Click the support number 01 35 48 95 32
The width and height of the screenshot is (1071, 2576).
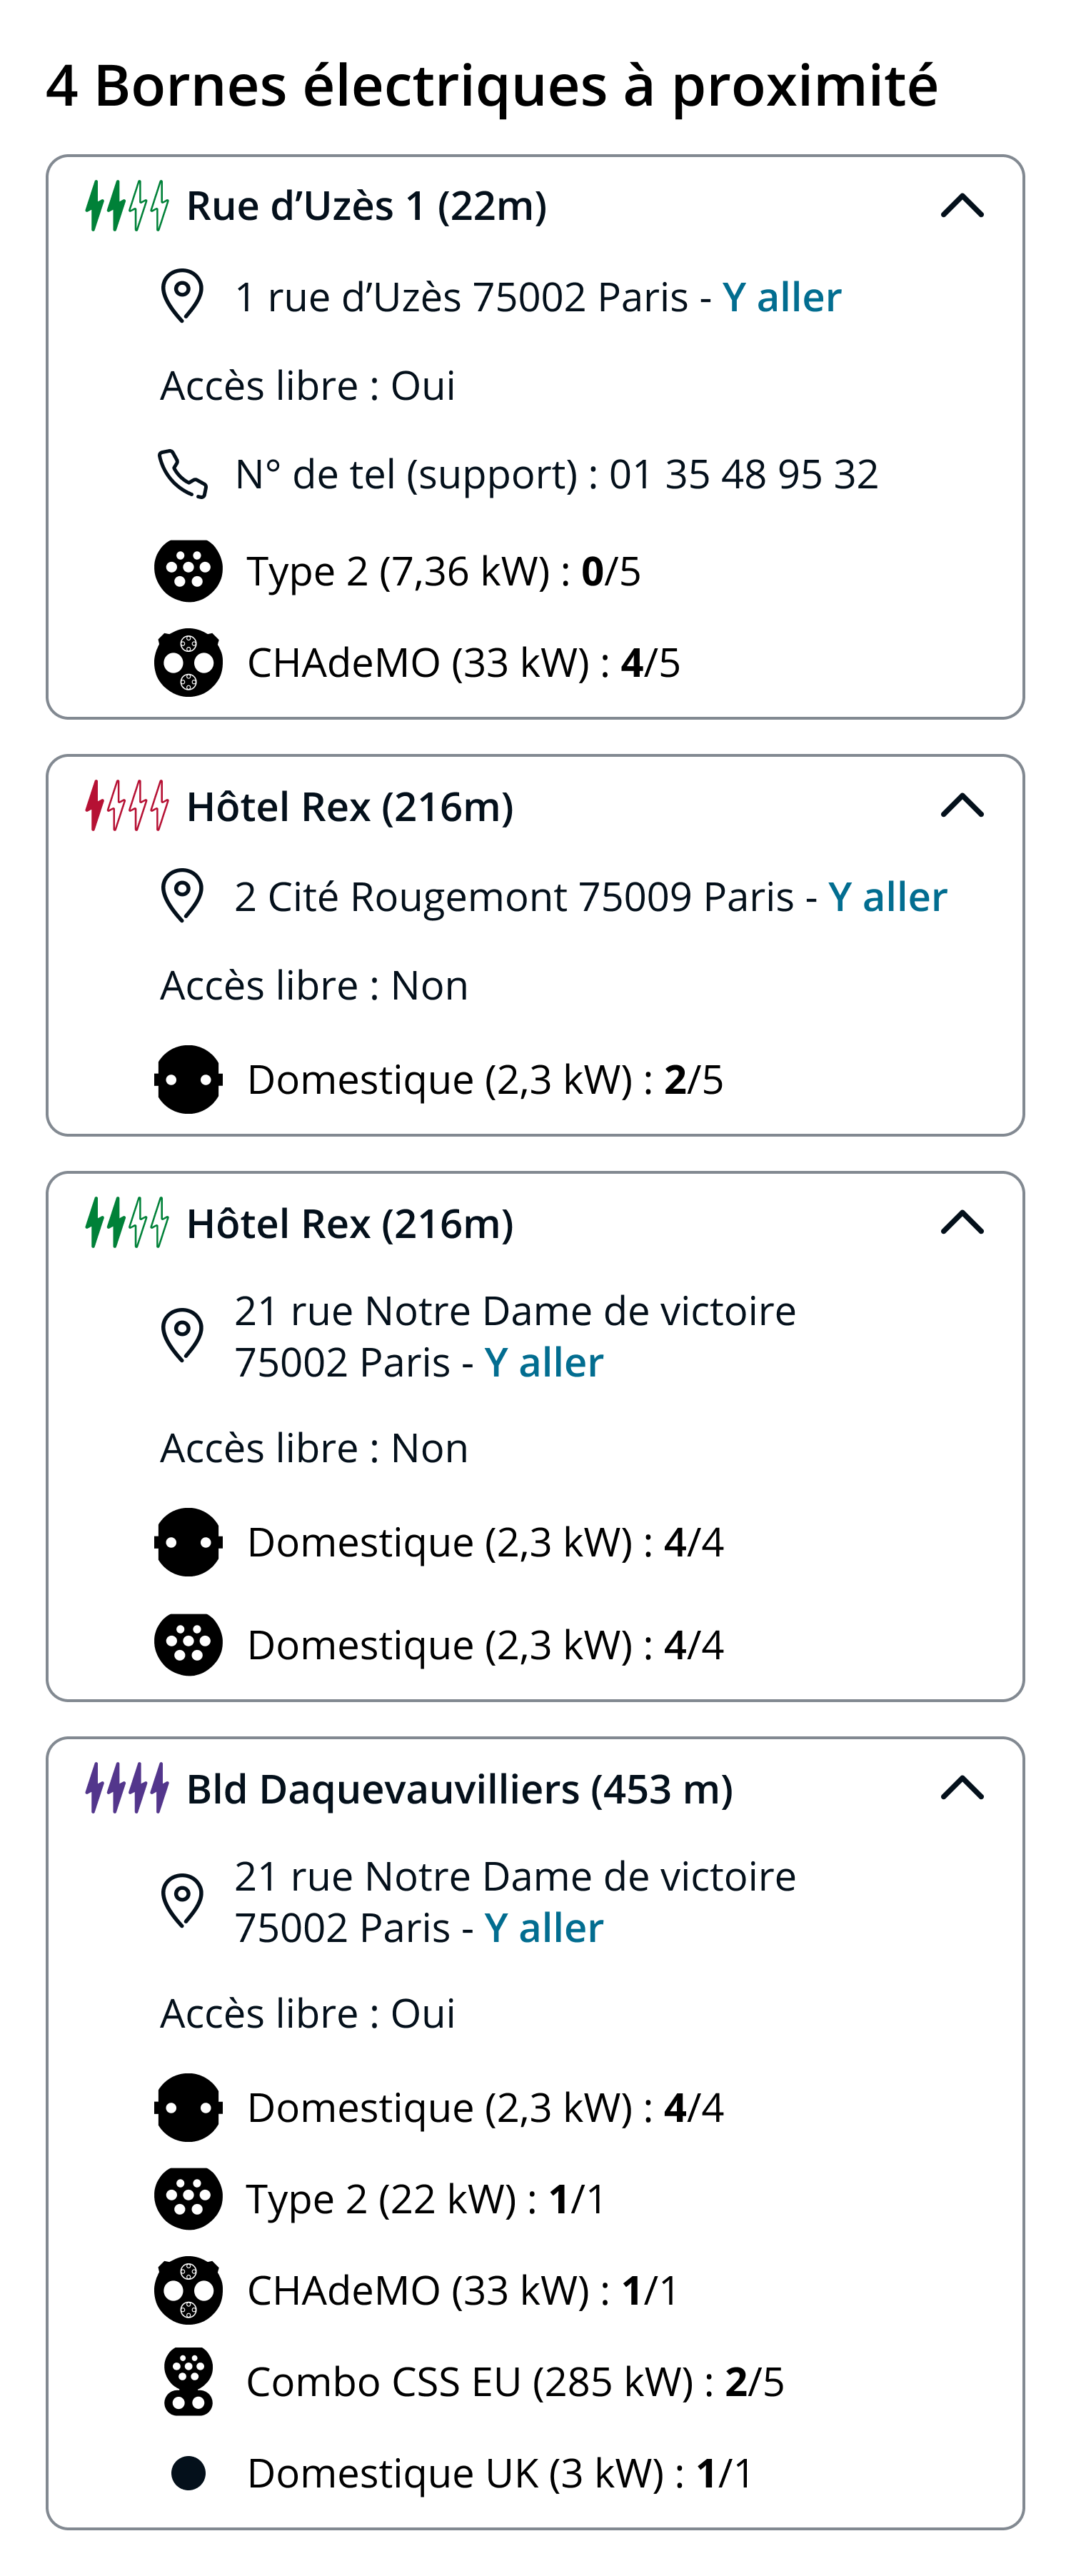(744, 474)
